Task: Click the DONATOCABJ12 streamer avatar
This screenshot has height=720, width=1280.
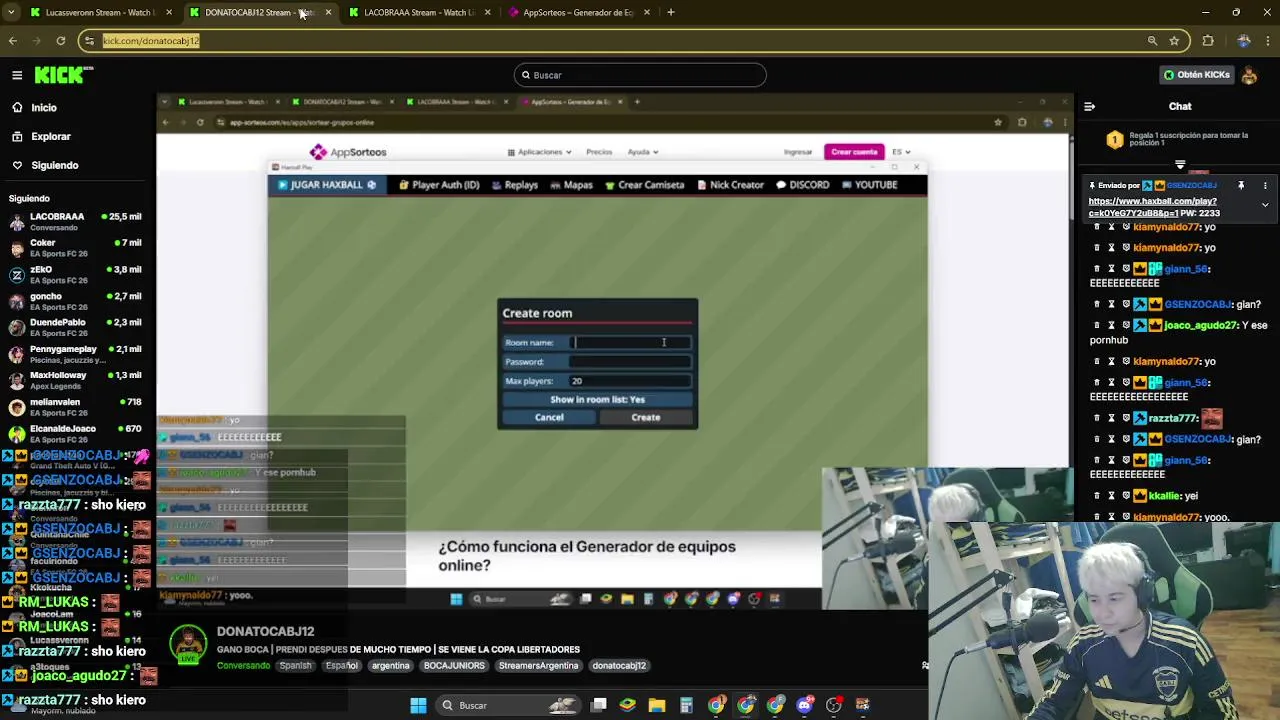Action: (188, 645)
